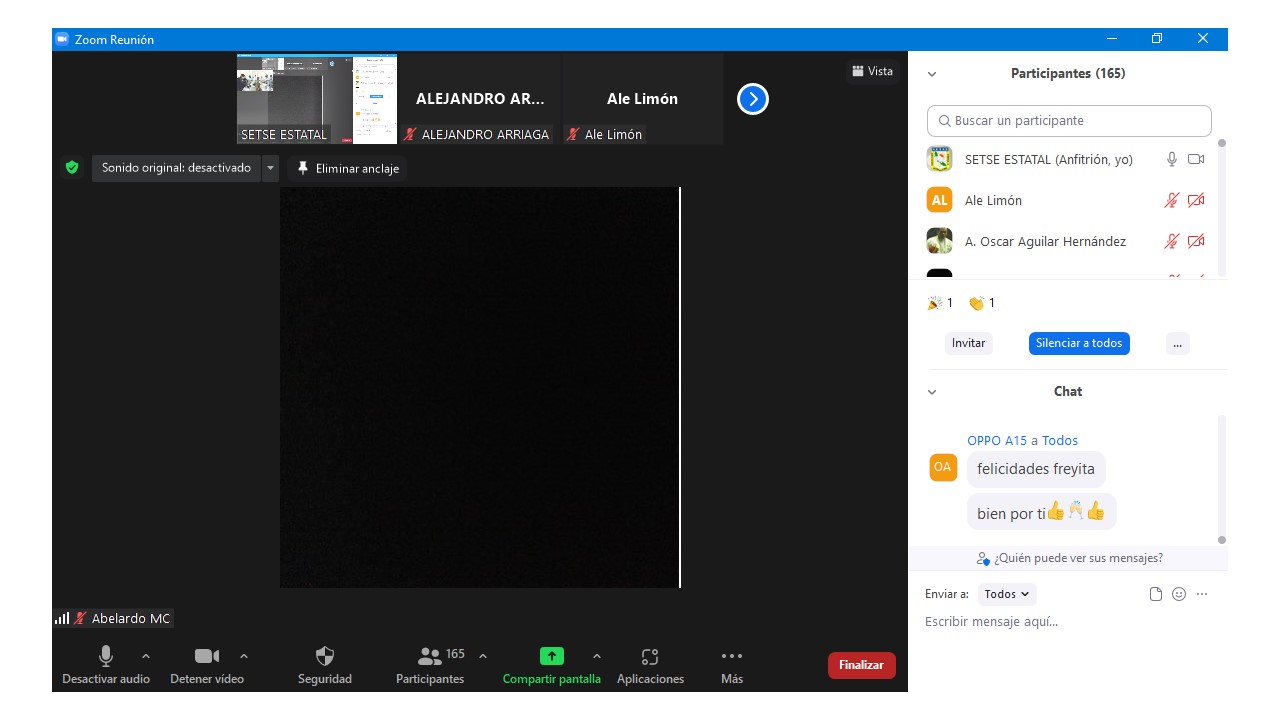Open the Más three-dots menu
This screenshot has width=1280, height=720.
click(x=732, y=657)
